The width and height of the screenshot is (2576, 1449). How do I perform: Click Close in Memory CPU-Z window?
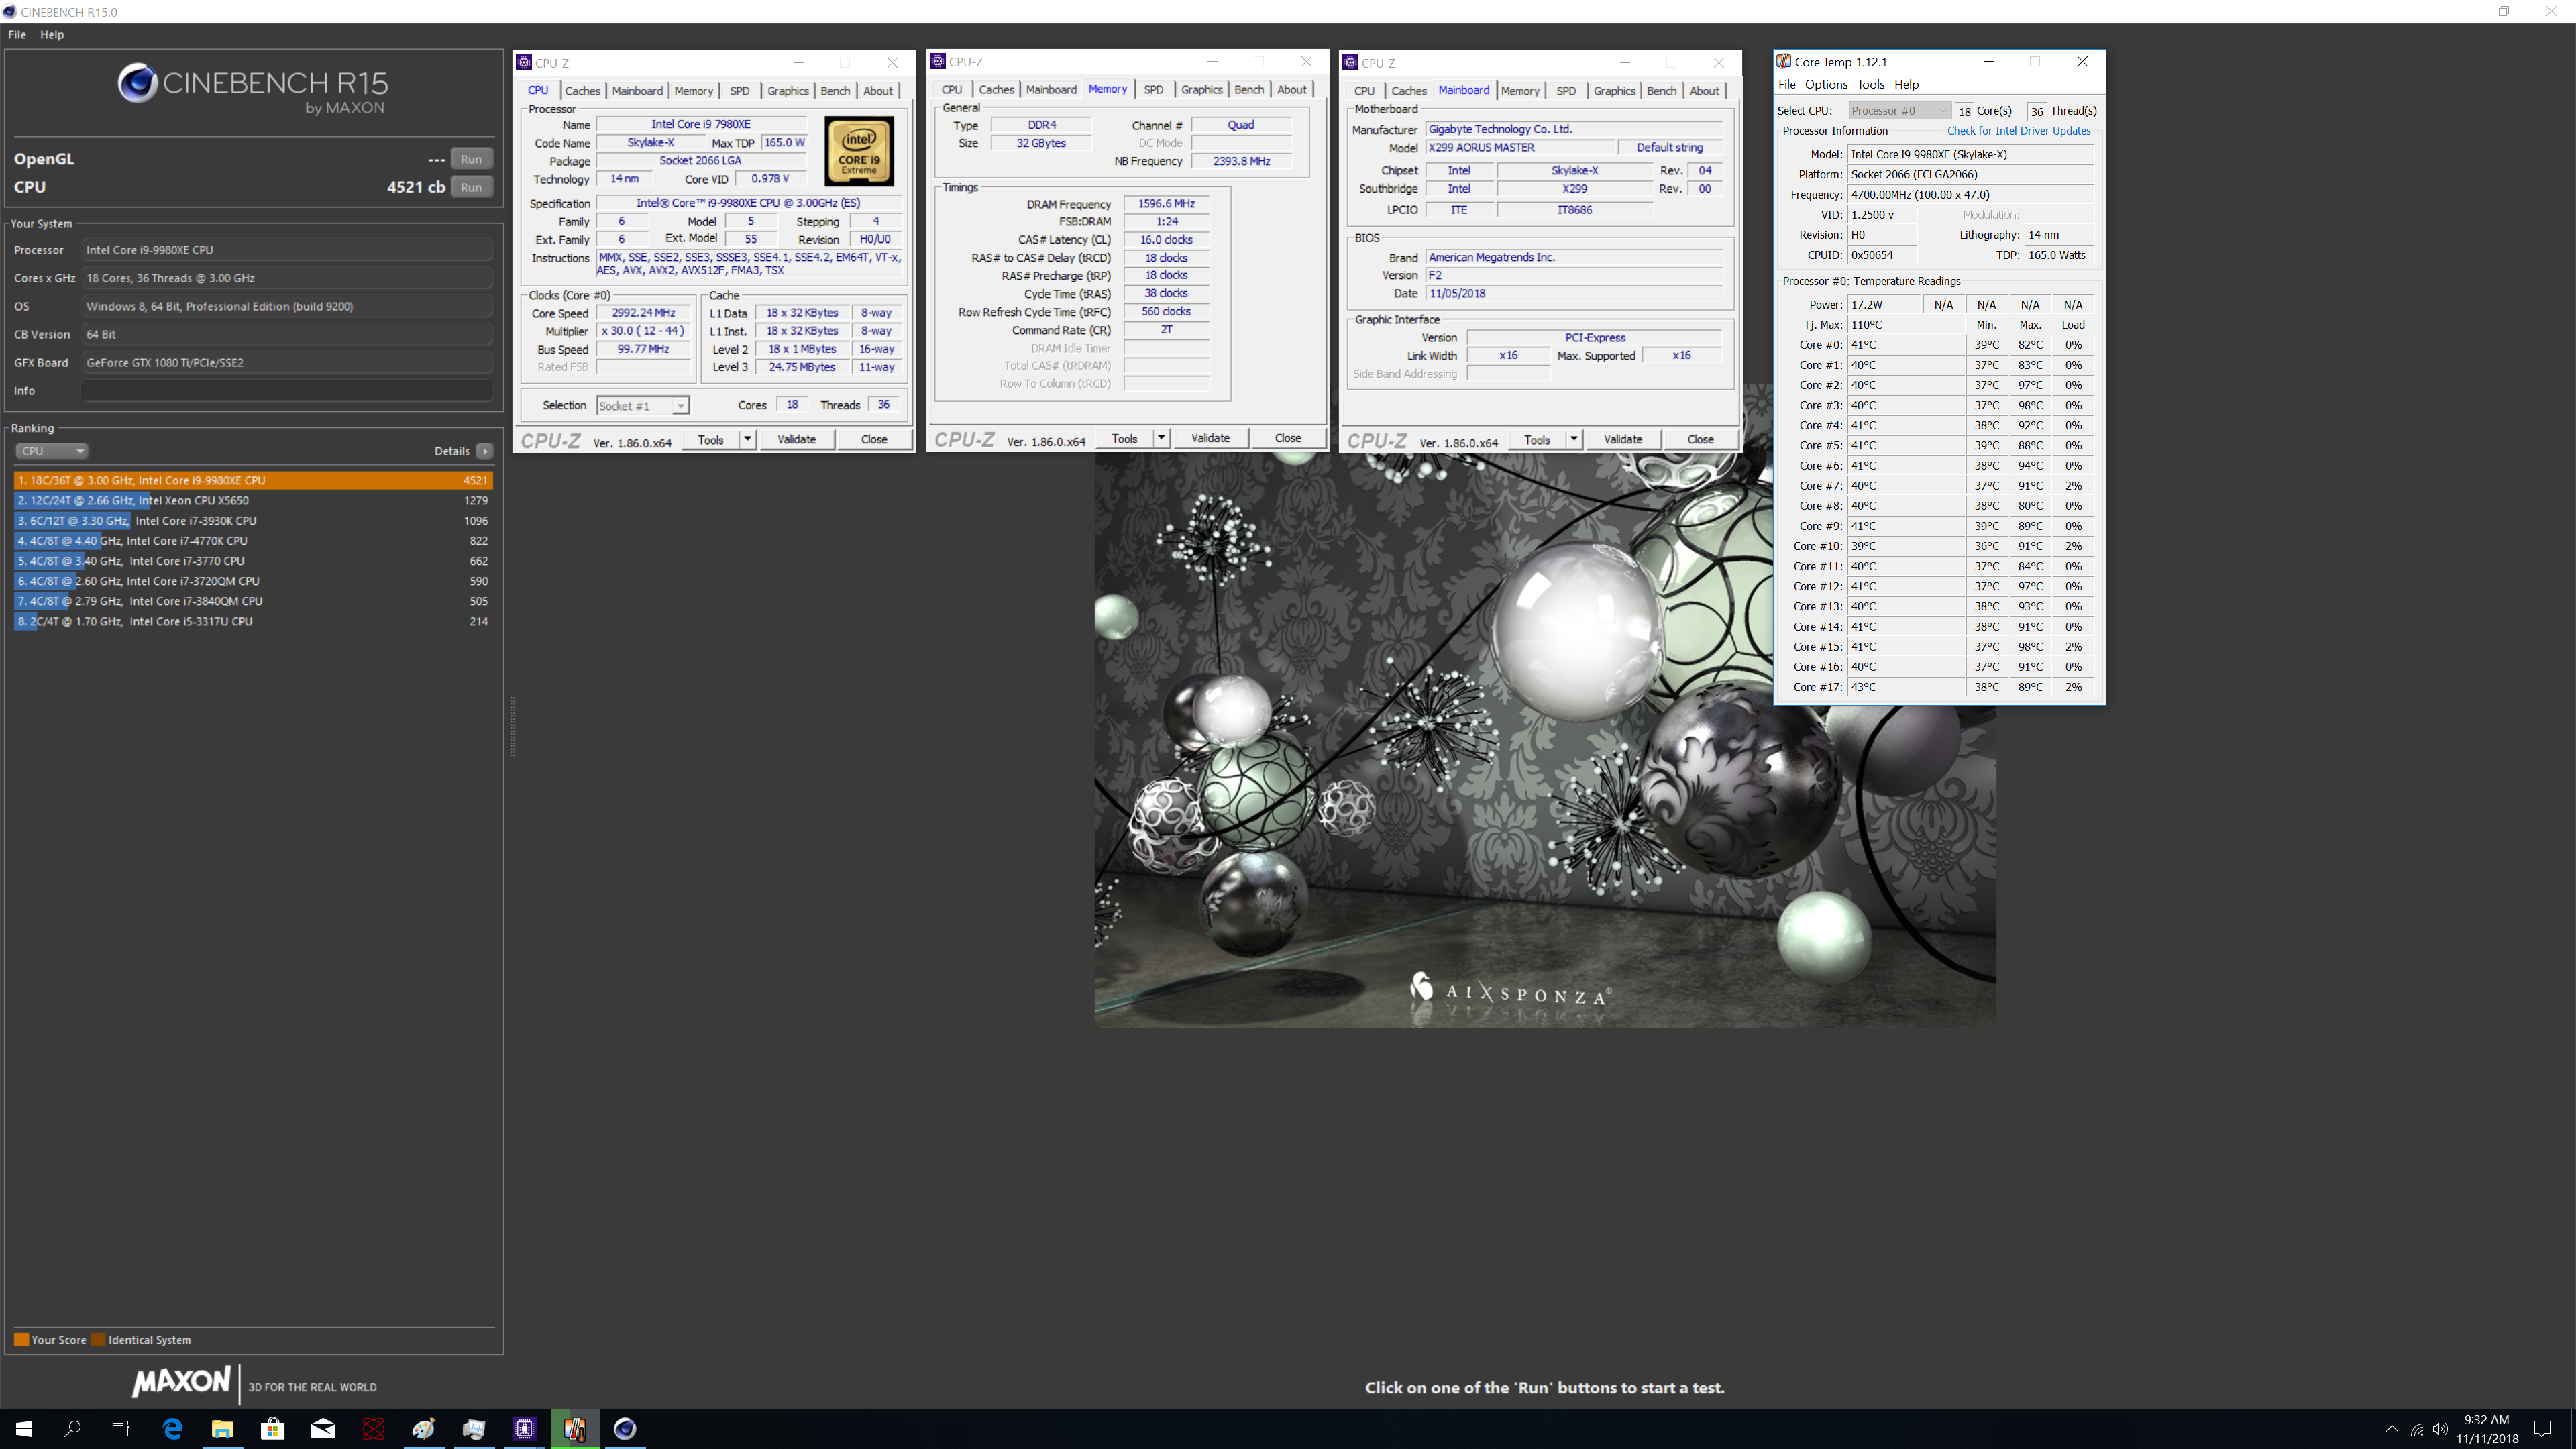(1288, 438)
